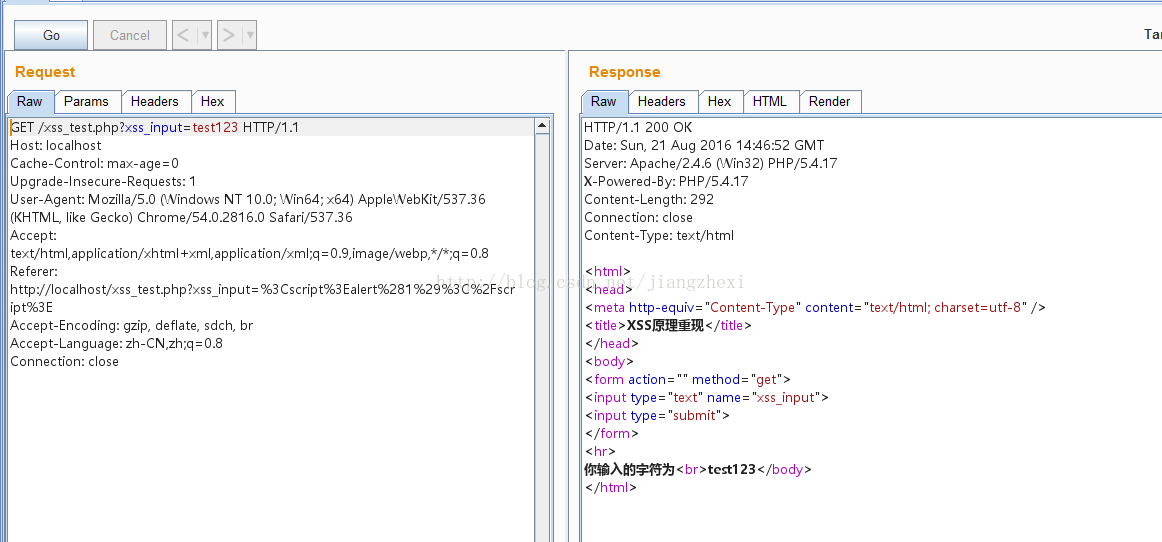Click the meta http-equiv line in response

(x=814, y=307)
